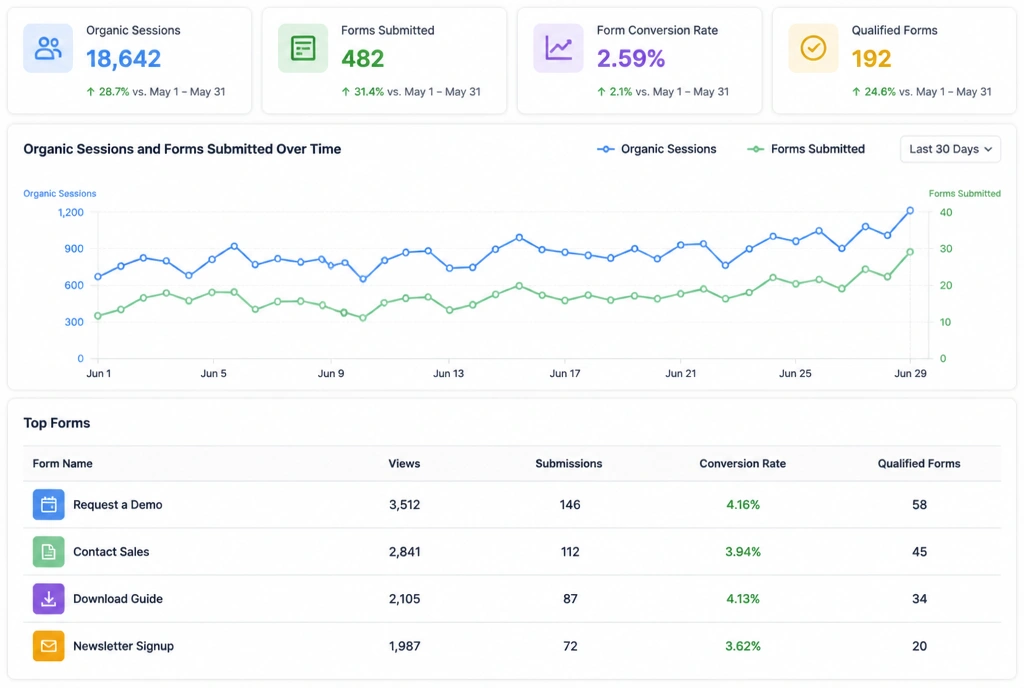Open the Contact Sales form
This screenshot has height=688, width=1024.
click(111, 552)
